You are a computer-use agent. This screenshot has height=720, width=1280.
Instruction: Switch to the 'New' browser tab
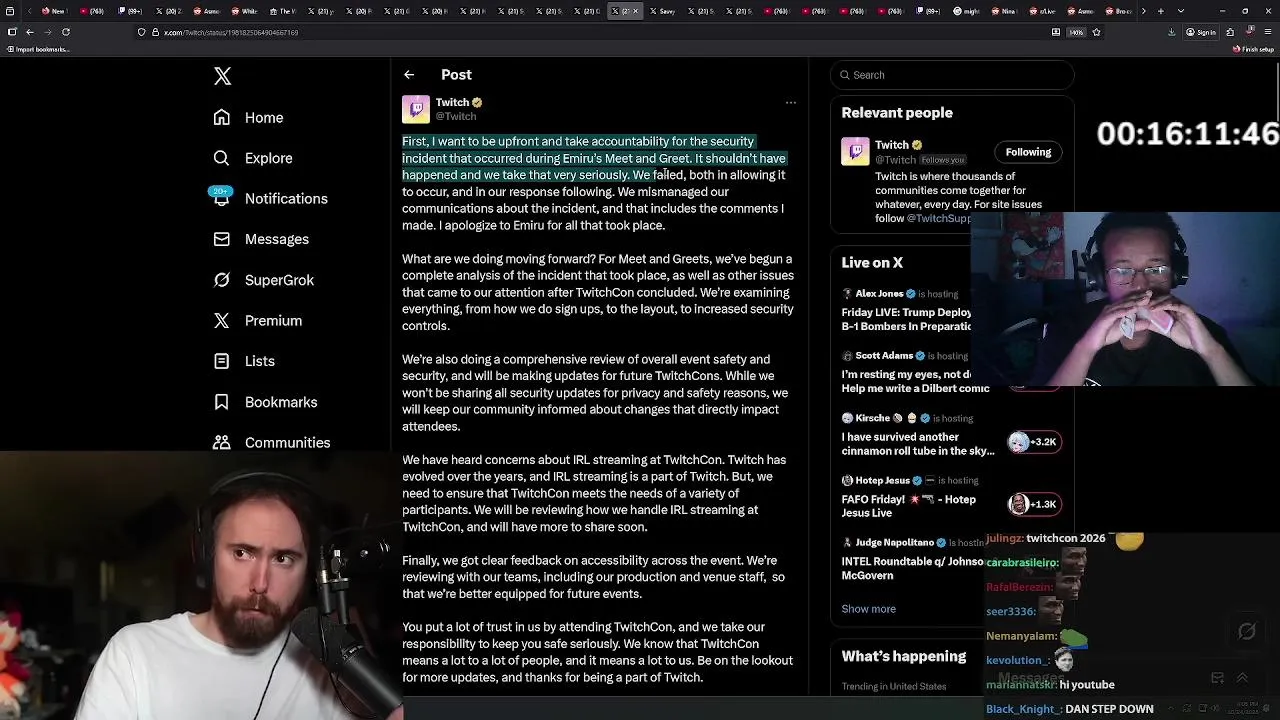[54, 11]
